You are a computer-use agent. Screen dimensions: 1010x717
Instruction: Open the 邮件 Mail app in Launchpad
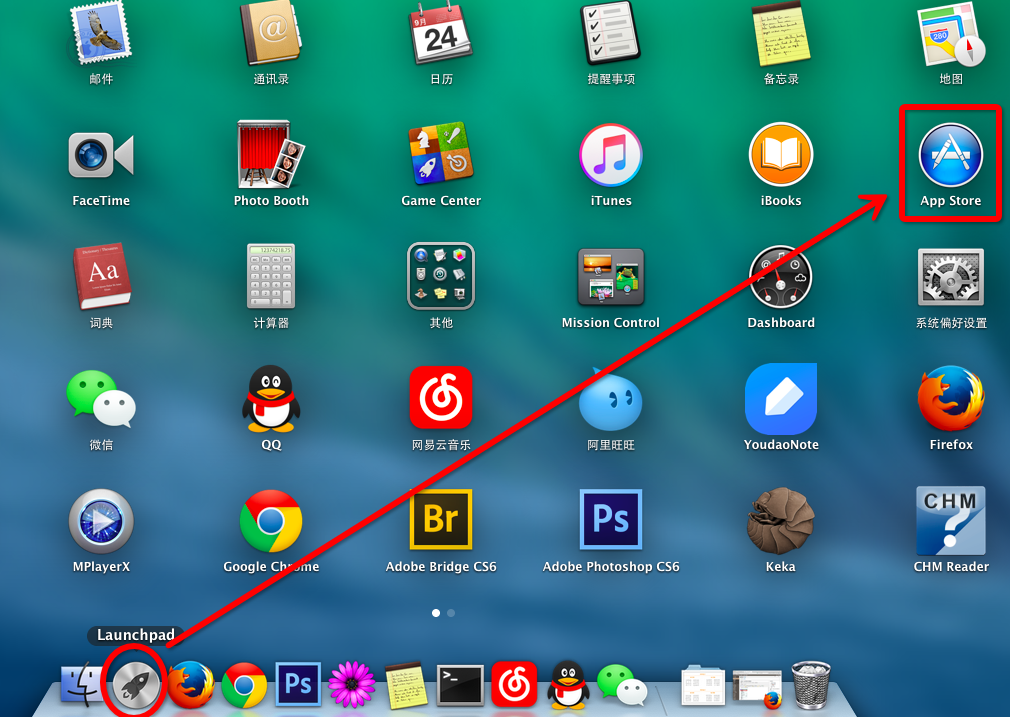[x=100, y=32]
